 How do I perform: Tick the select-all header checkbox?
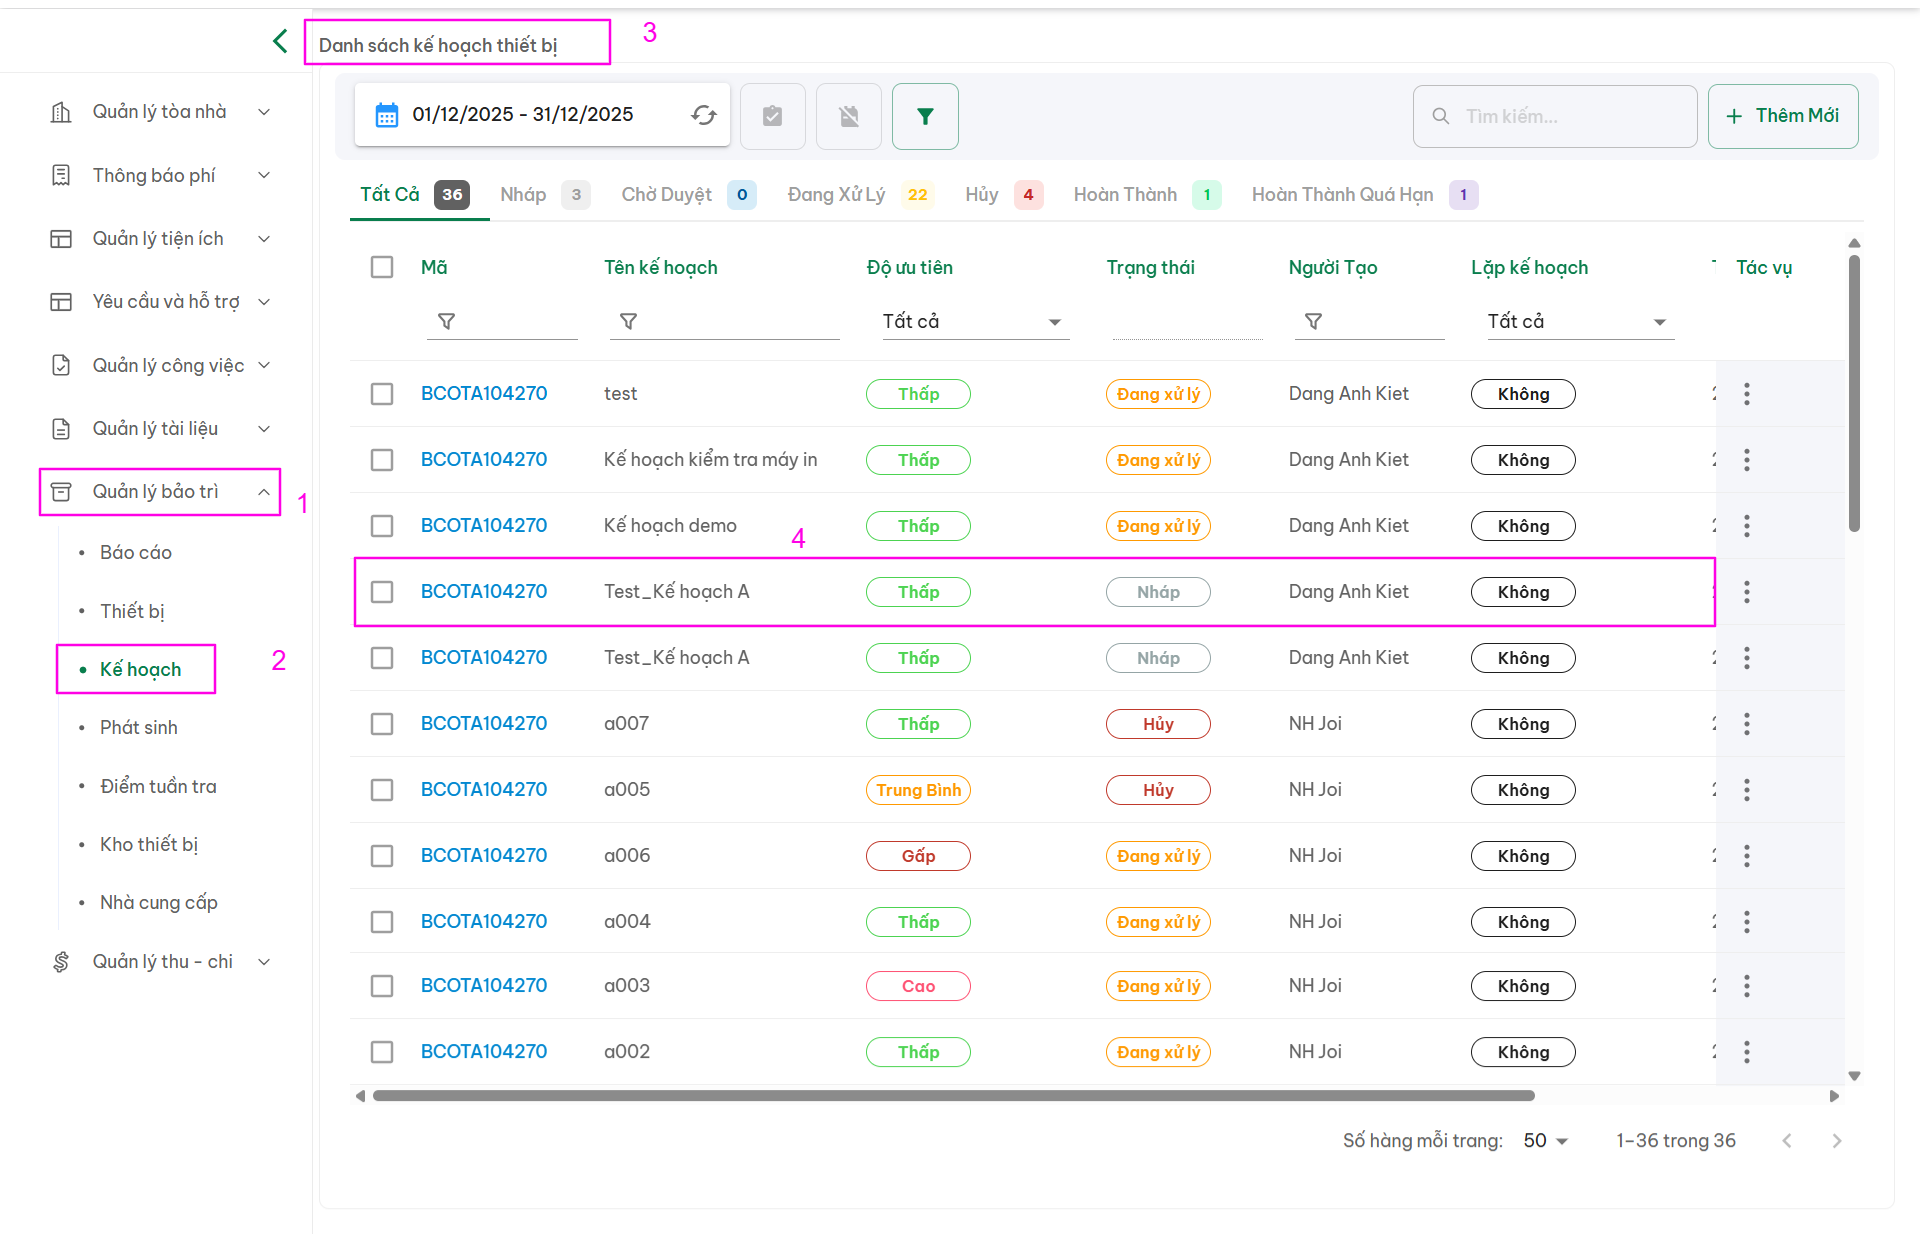click(x=382, y=267)
